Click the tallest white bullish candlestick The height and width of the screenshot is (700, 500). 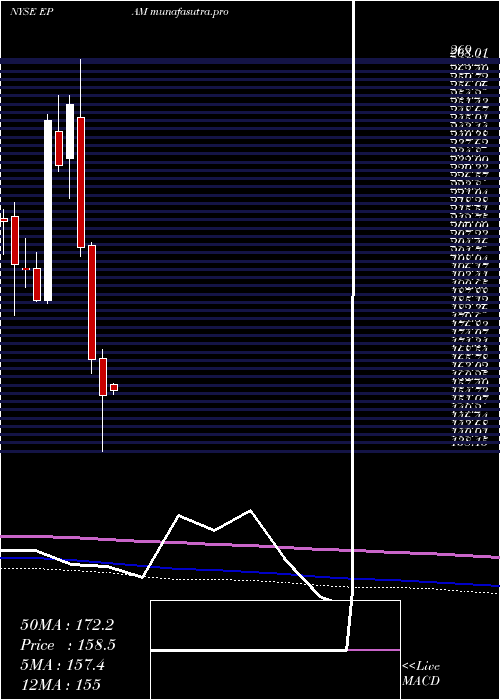pyautogui.click(x=48, y=210)
